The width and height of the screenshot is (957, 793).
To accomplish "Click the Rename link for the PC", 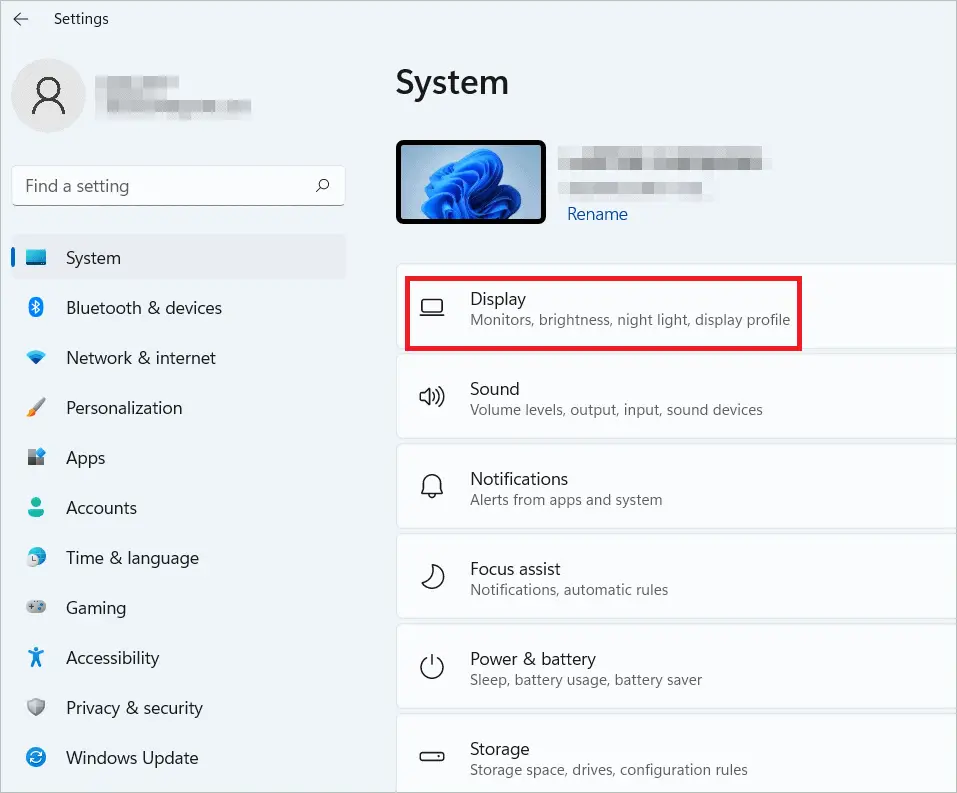I will 597,214.
